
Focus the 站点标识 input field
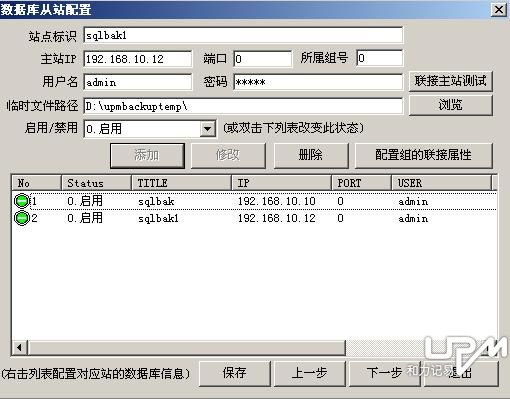pyautogui.click(x=243, y=35)
